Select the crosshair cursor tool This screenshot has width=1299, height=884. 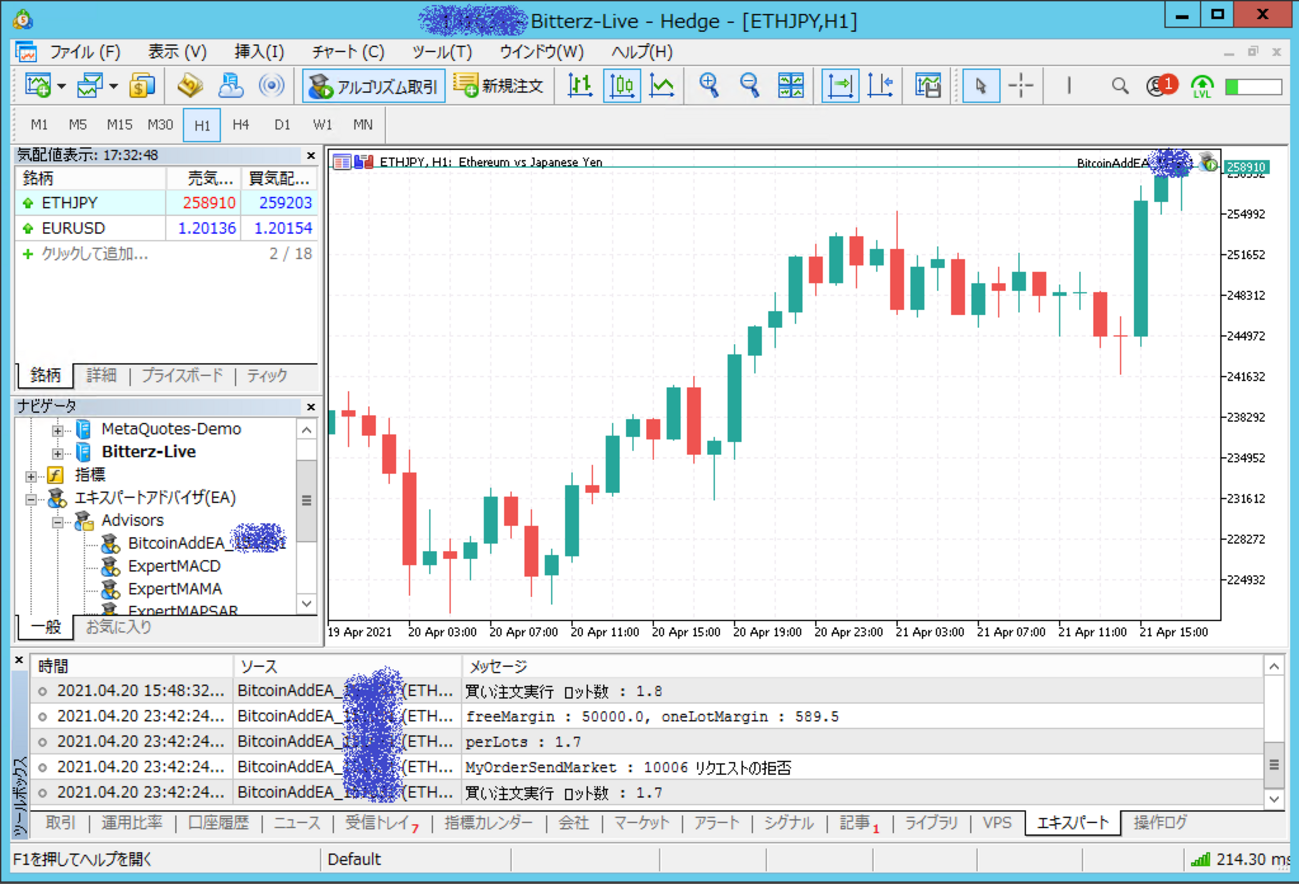(x=1021, y=86)
